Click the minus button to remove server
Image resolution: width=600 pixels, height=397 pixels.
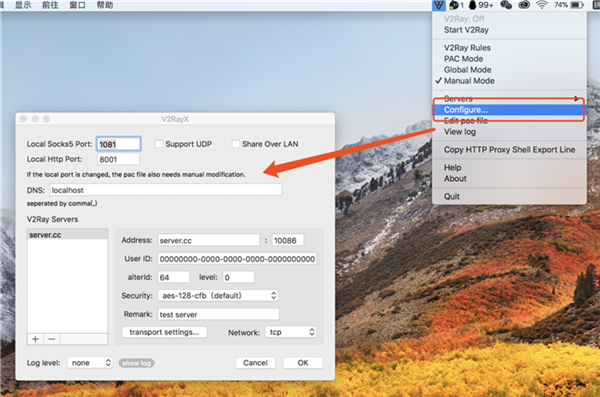pyautogui.click(x=52, y=339)
